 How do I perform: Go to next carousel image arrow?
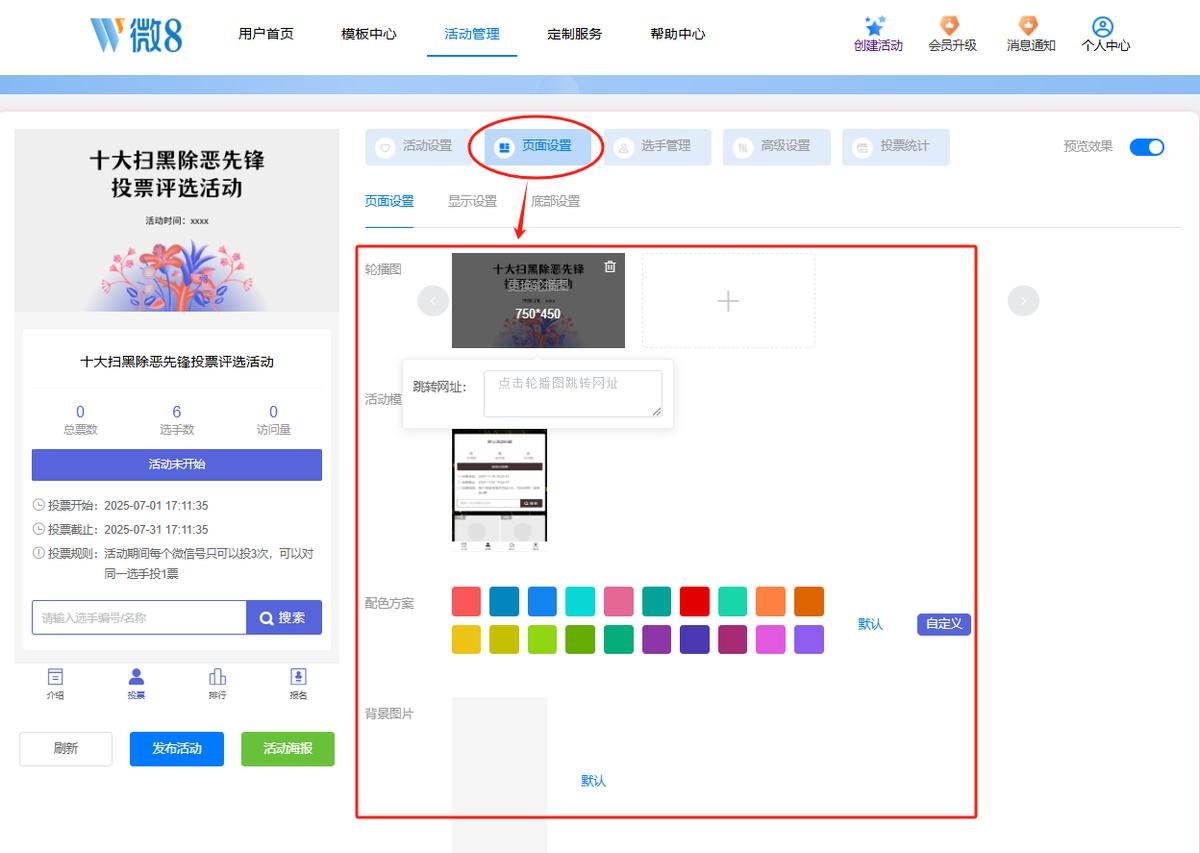[x=1023, y=300]
